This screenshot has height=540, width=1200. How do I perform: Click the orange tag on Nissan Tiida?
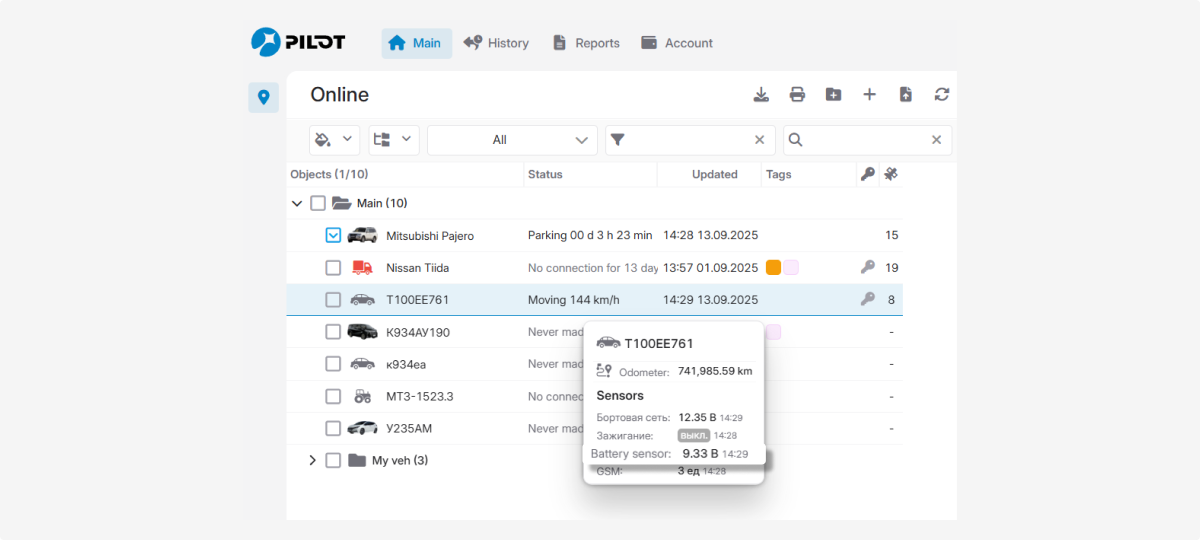click(773, 267)
